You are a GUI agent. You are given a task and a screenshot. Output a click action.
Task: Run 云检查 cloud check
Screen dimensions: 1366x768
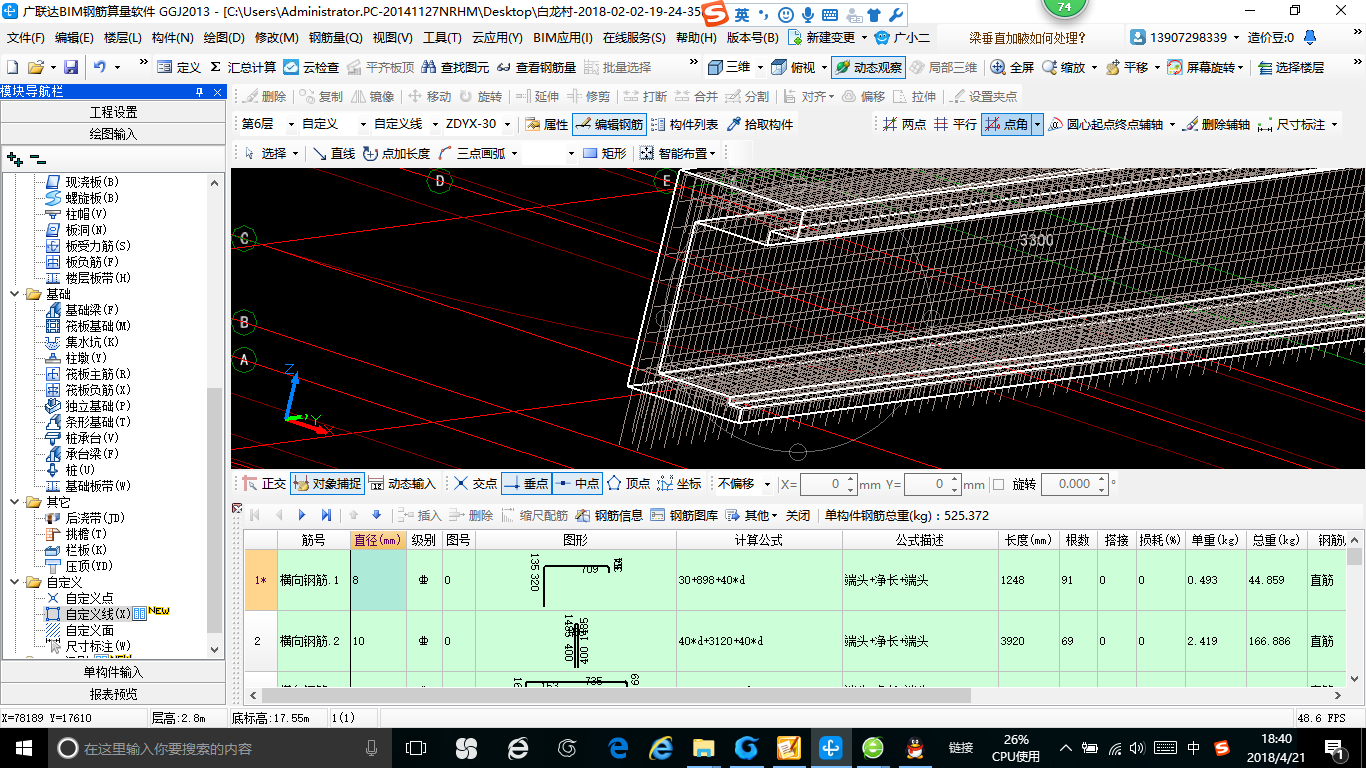click(x=311, y=67)
